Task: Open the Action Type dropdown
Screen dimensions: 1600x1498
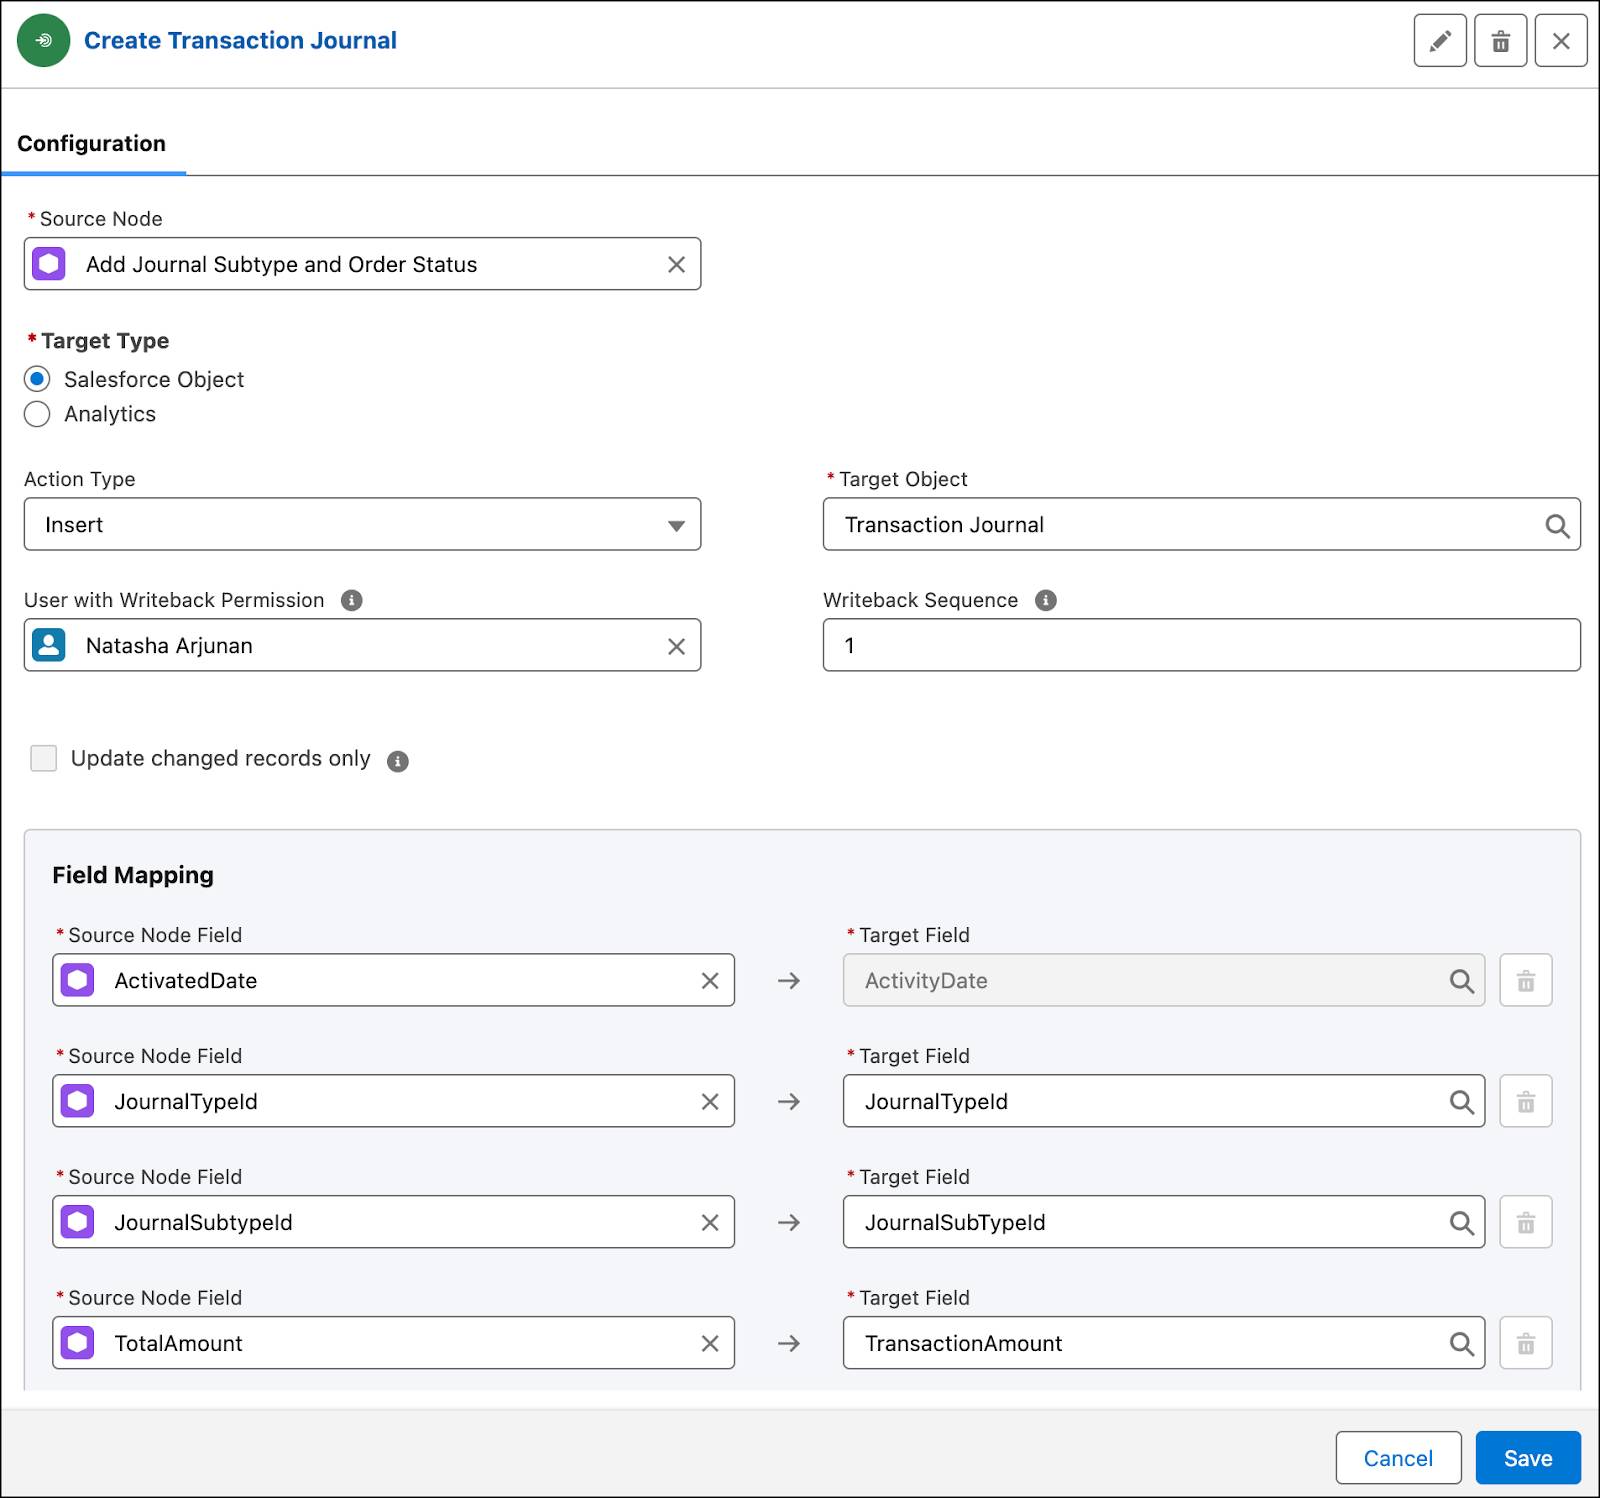Action: point(678,524)
